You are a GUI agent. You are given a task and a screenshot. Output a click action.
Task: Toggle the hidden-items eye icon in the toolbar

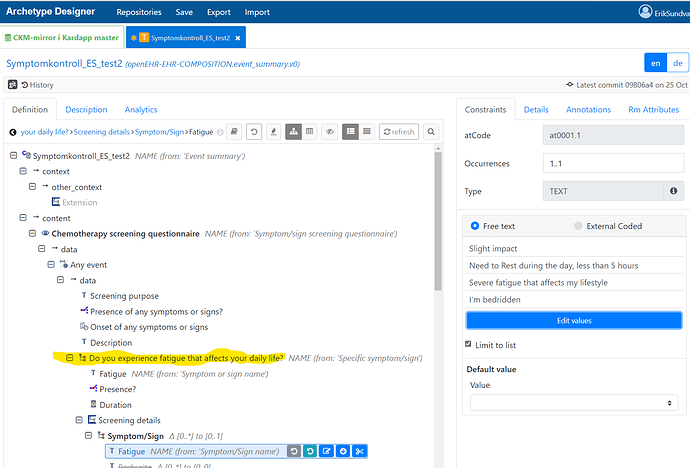(x=330, y=132)
